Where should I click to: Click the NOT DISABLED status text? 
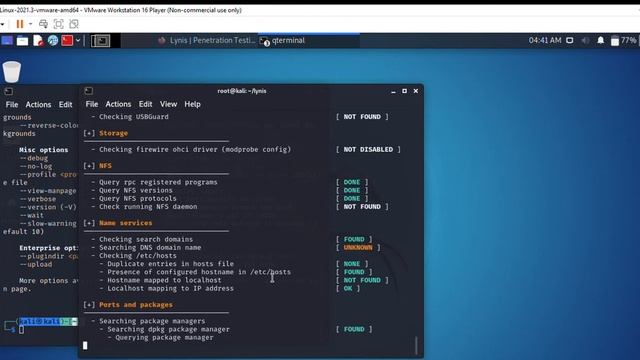(x=368, y=149)
